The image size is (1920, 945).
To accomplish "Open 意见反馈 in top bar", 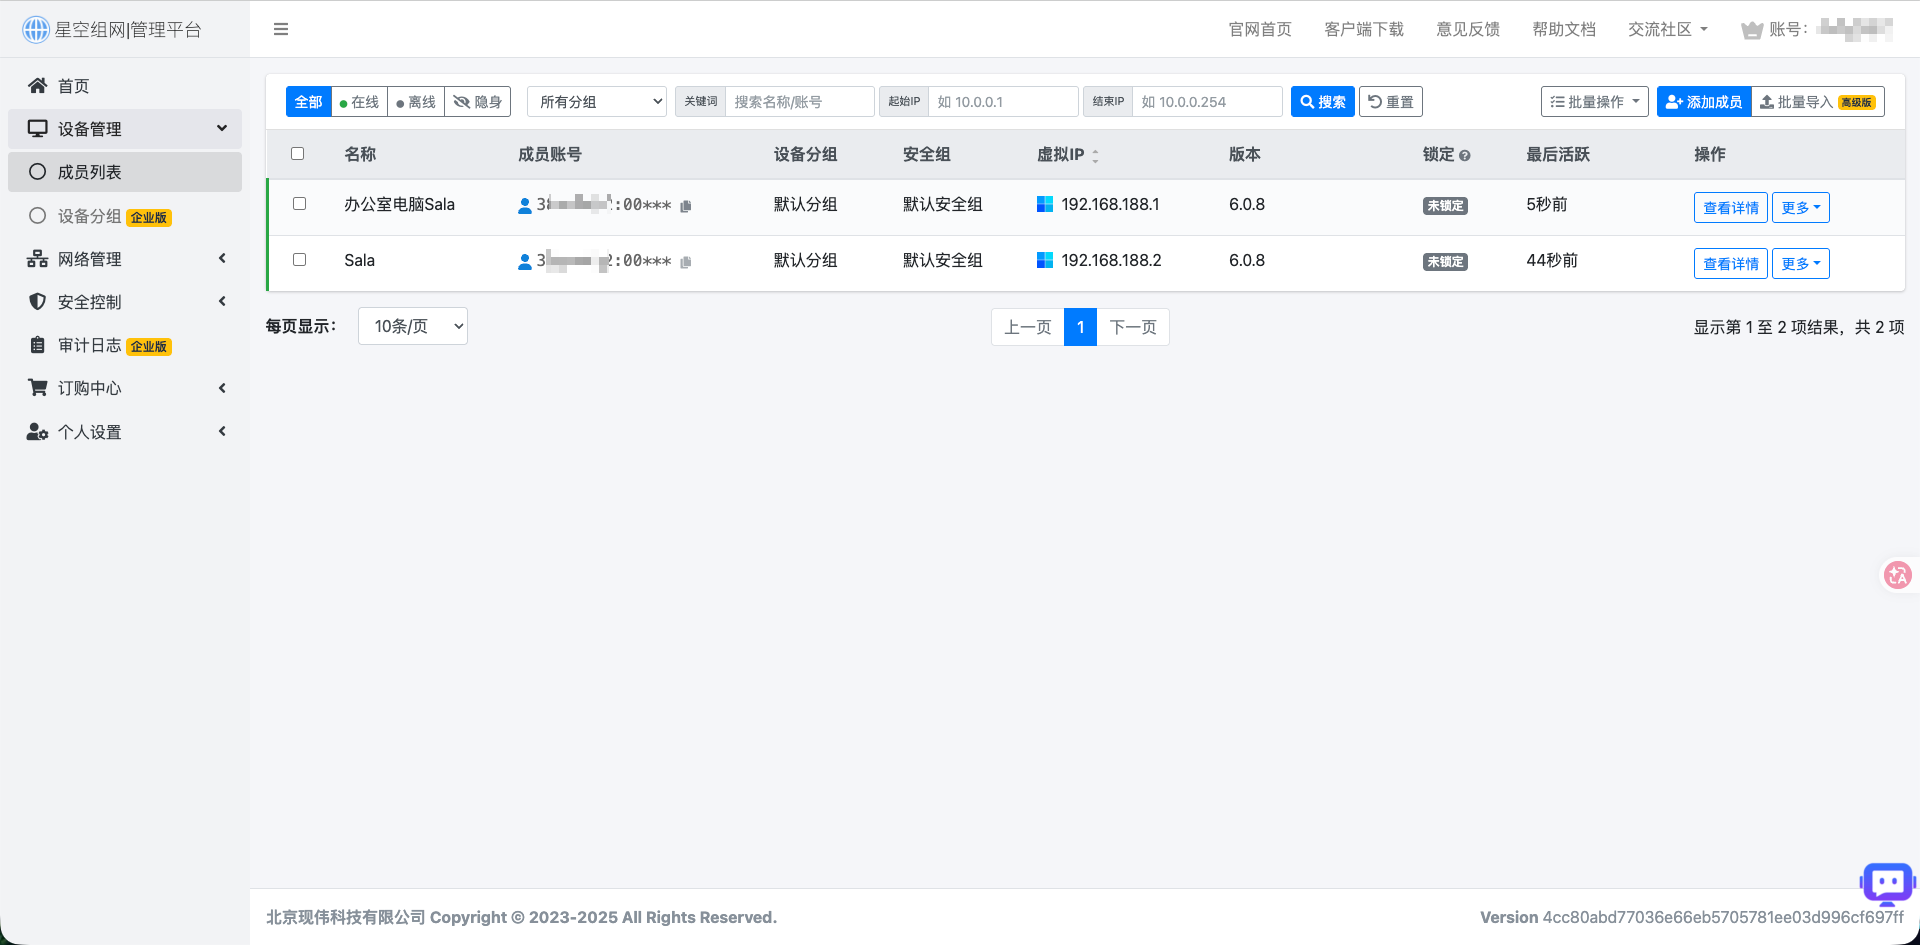I will coord(1468,30).
